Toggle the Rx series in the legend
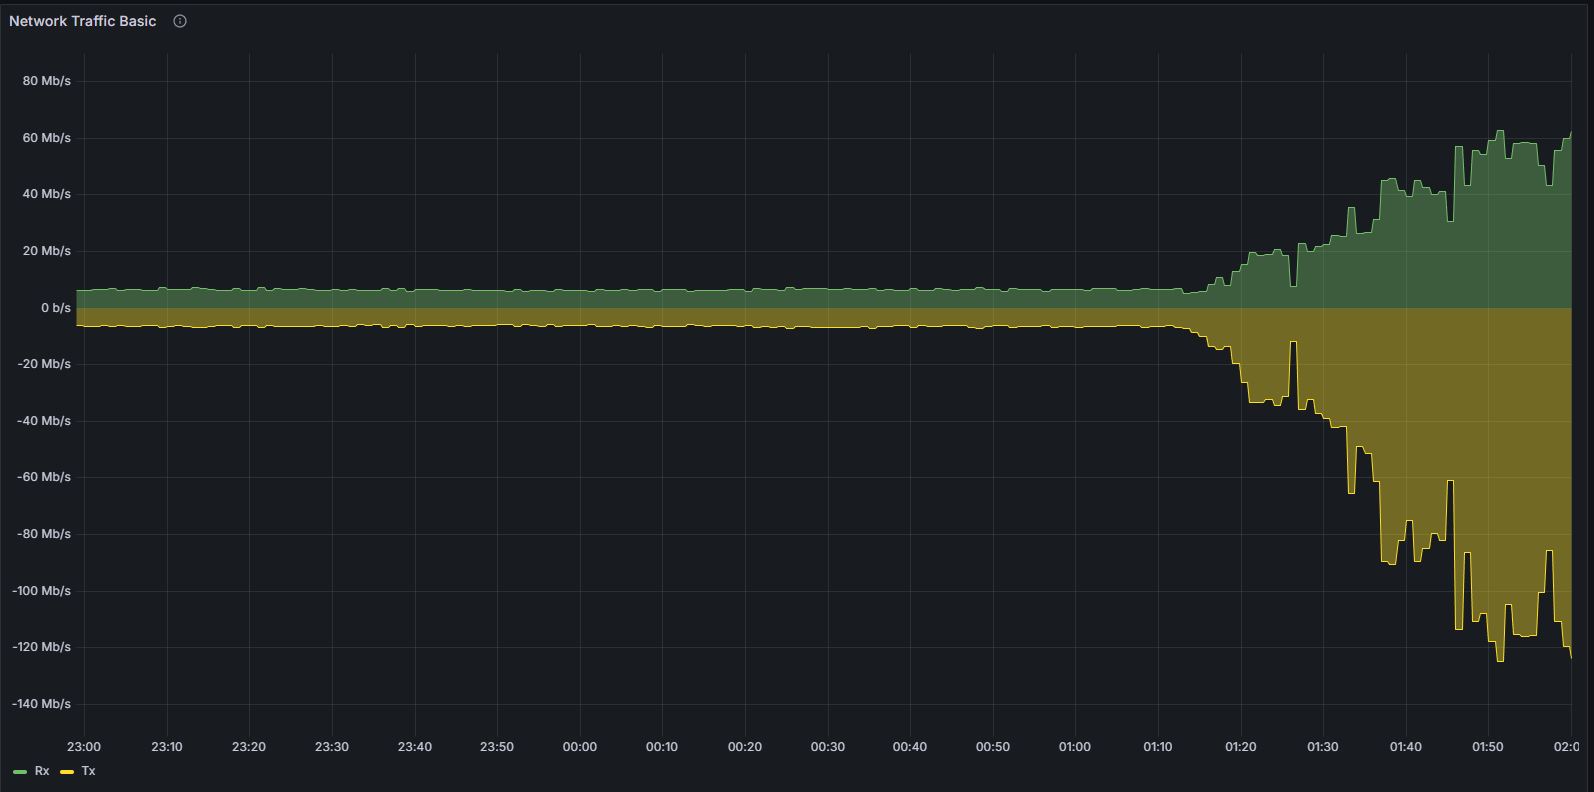 (42, 771)
